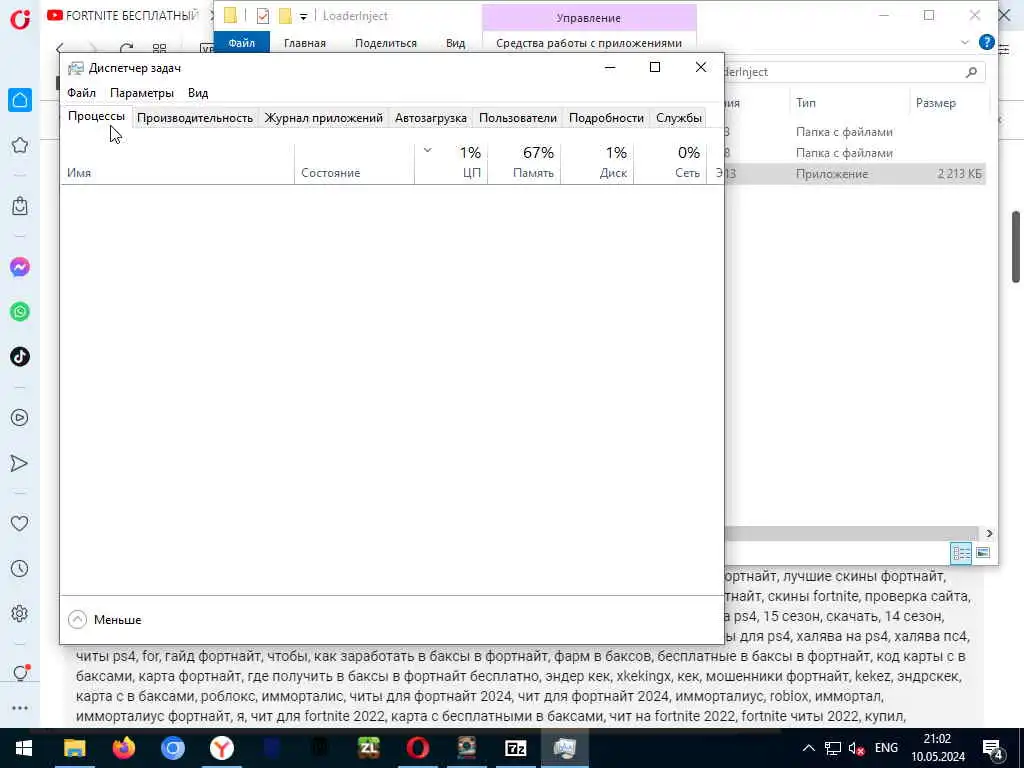
Task: Open Вид menu in Task Manager
Action: [198, 93]
